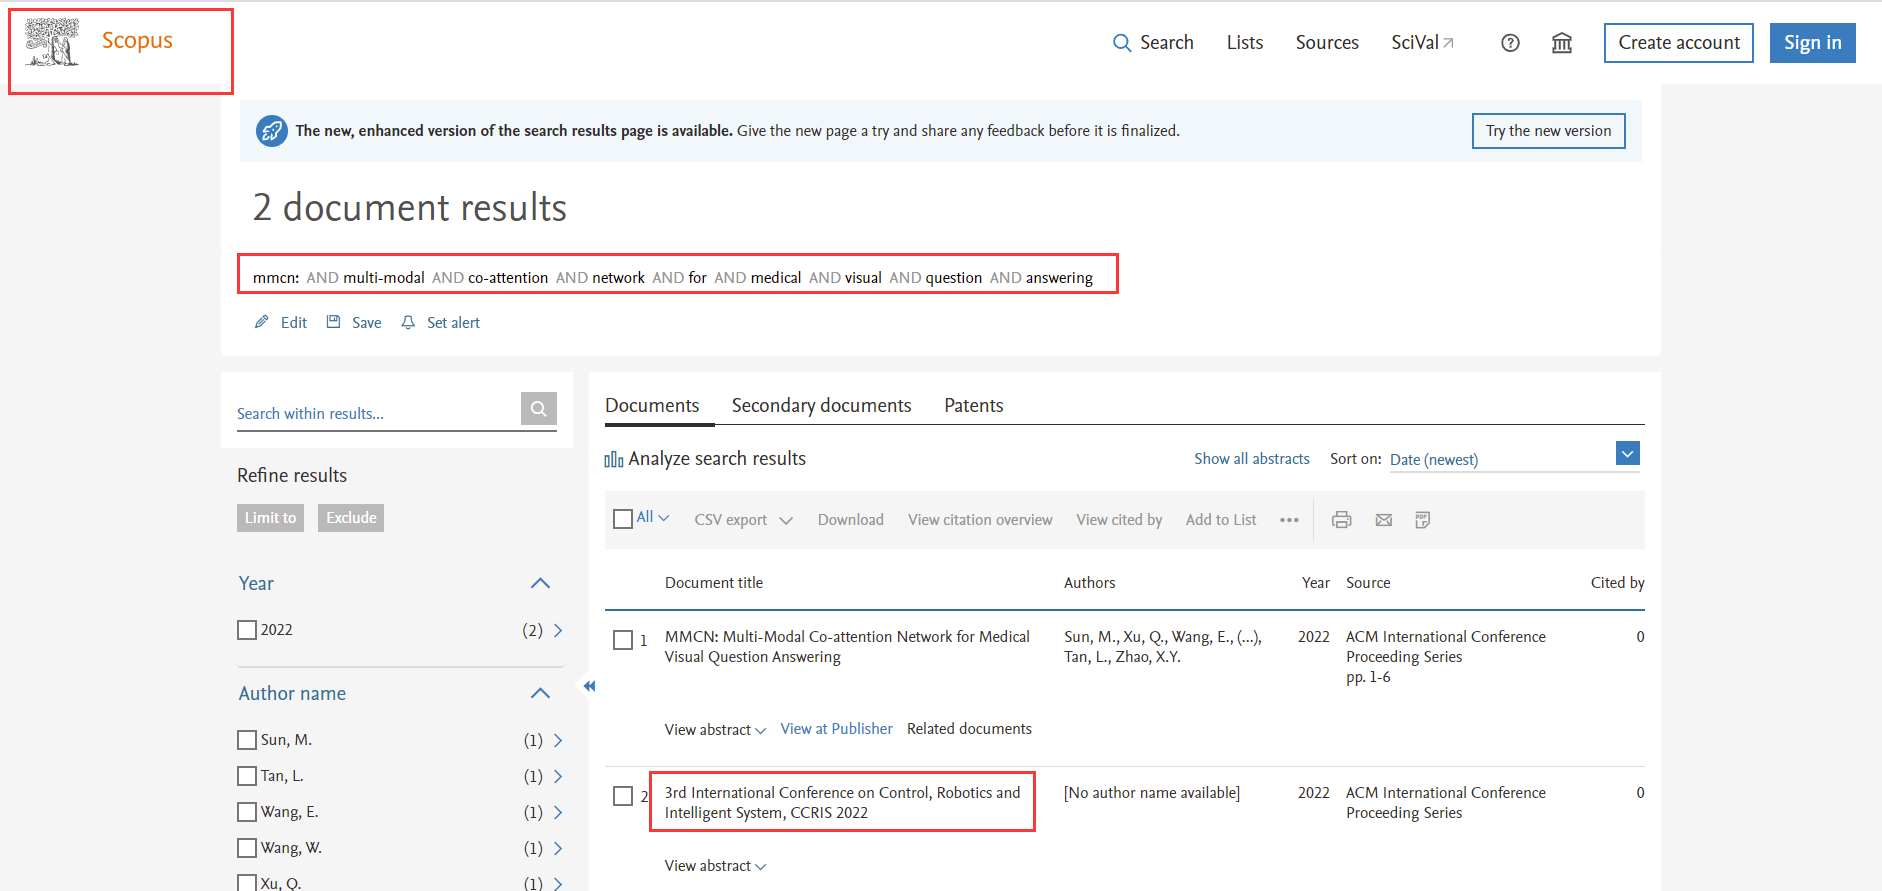This screenshot has height=891, width=1882.
Task: Click the institution building icon
Action: [x=1562, y=43]
